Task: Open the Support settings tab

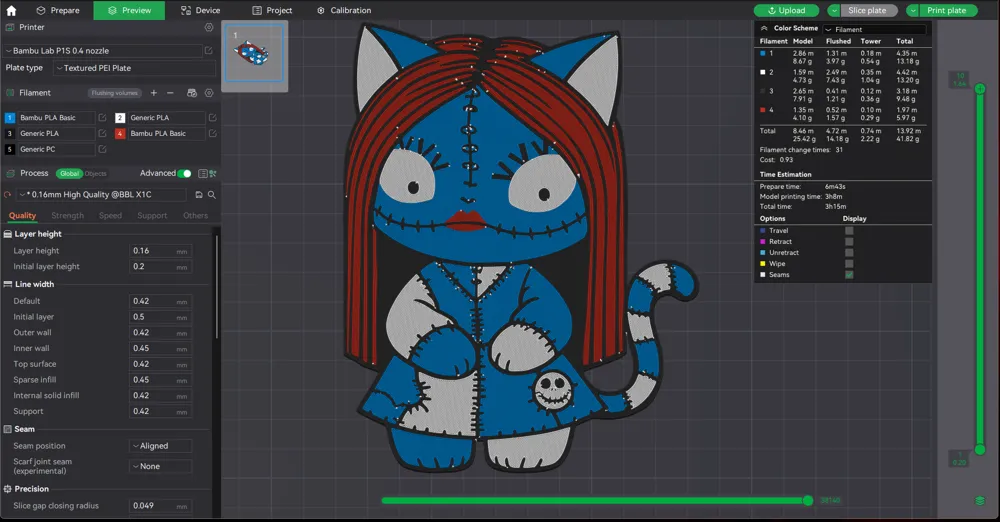Action: pos(152,216)
